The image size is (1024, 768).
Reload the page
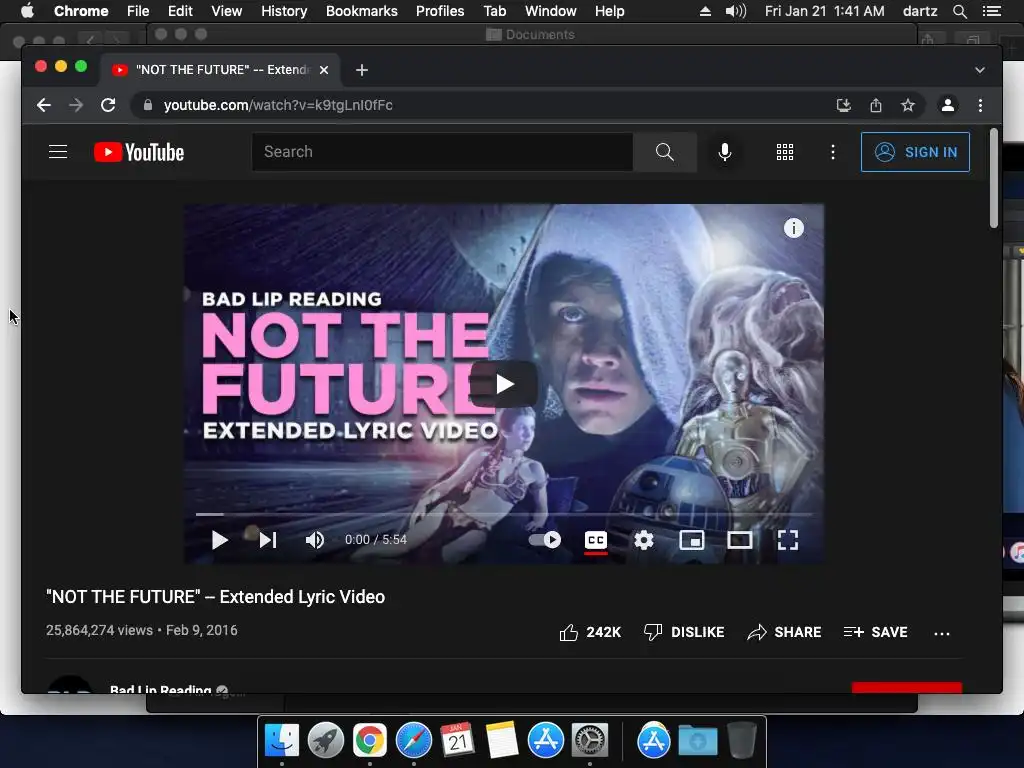coord(108,105)
